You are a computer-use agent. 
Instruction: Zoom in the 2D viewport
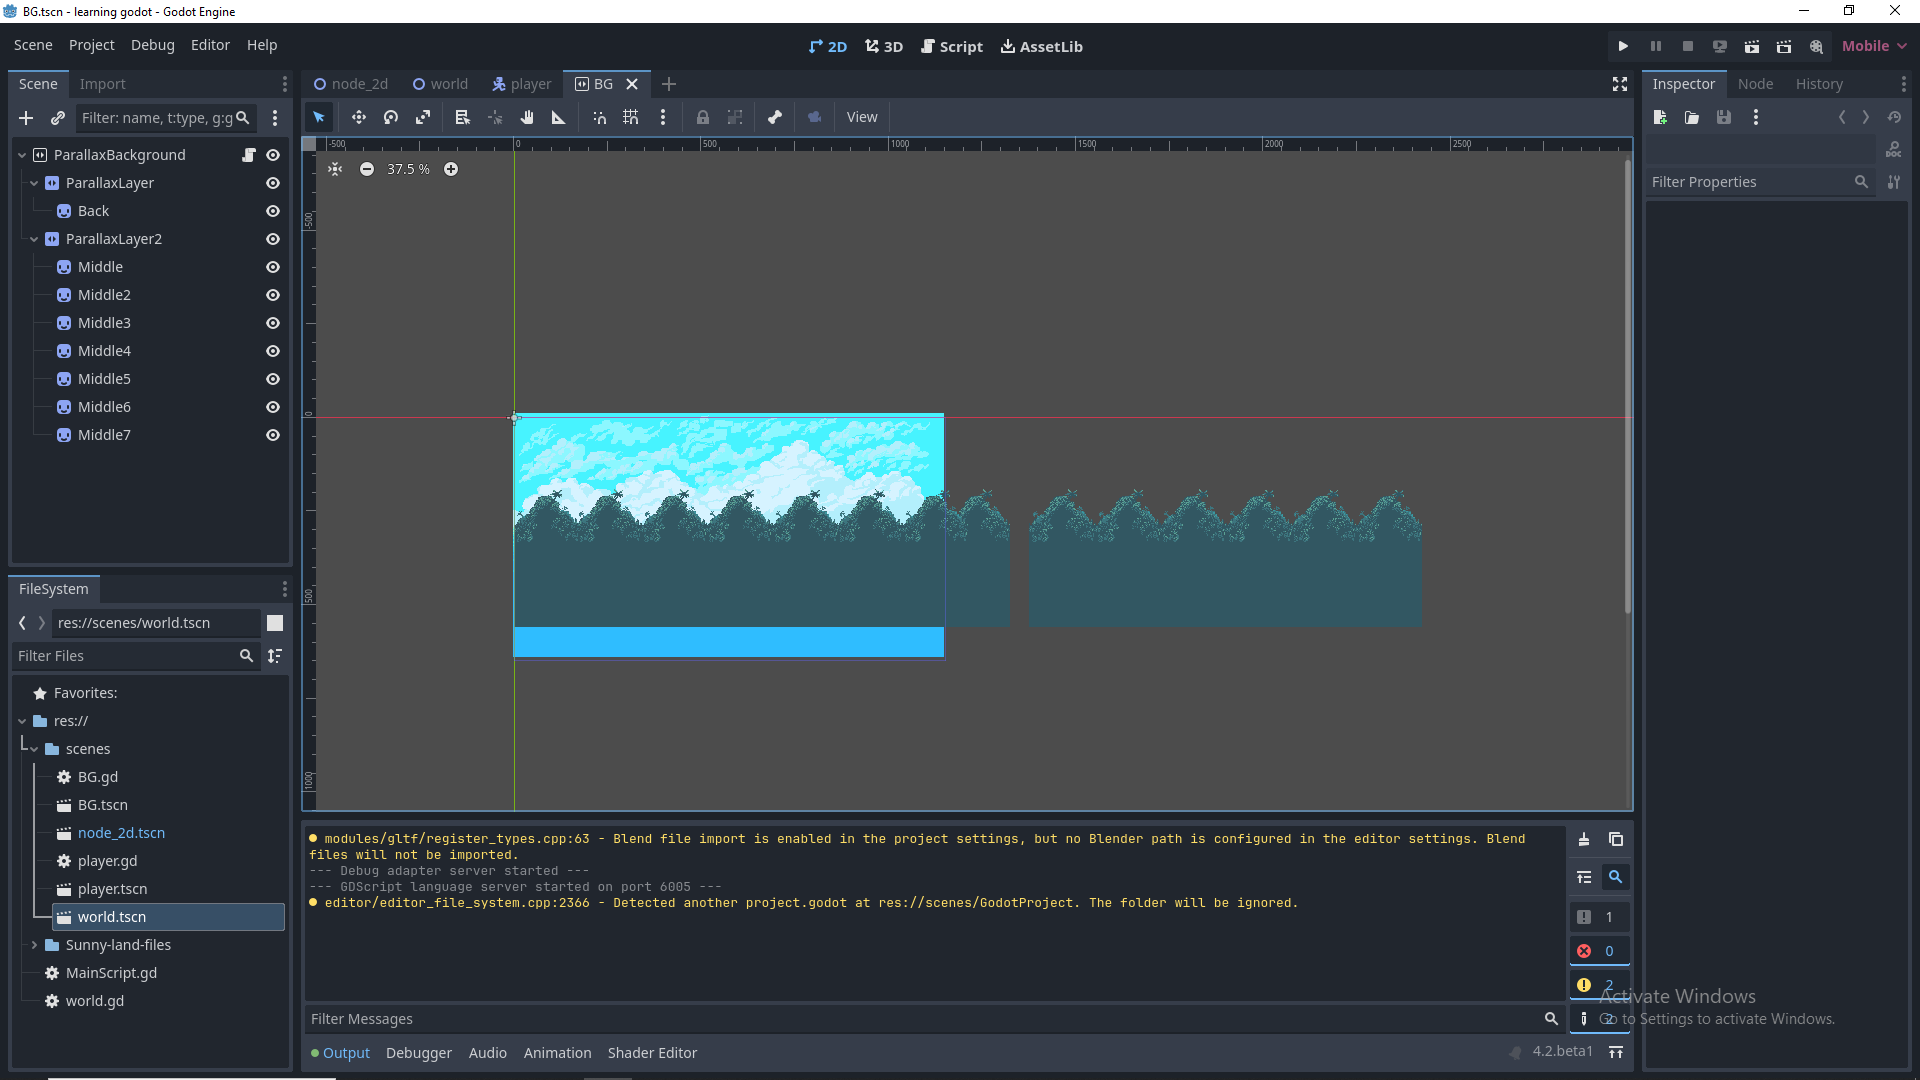point(451,169)
